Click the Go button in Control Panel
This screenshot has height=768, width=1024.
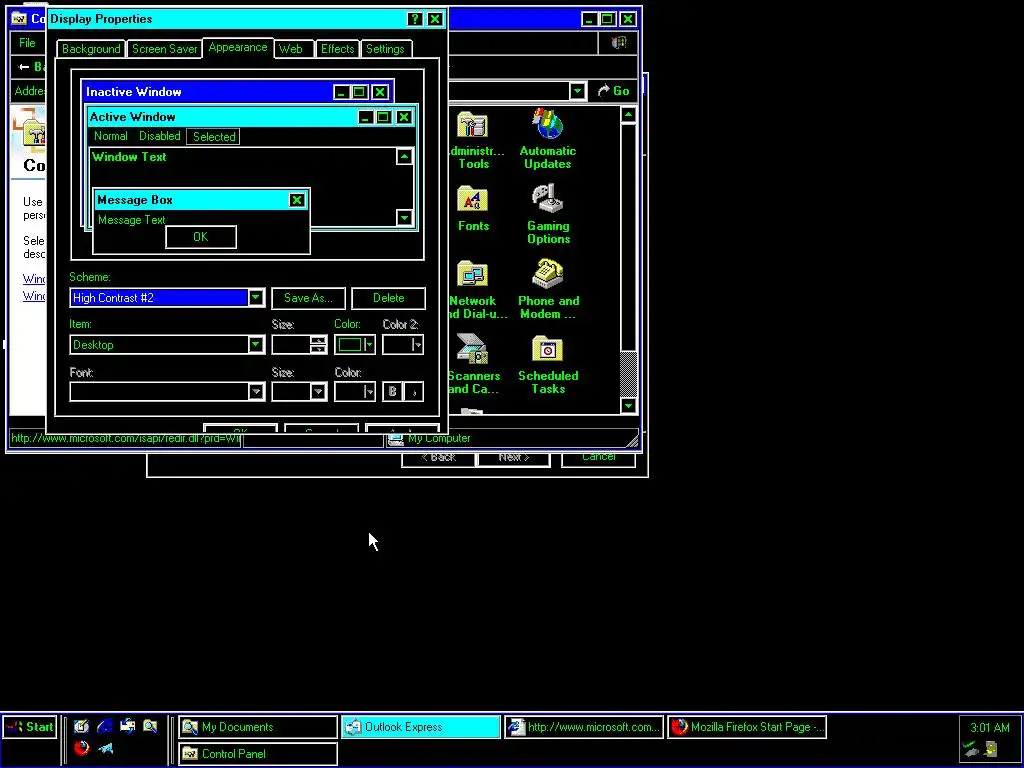[614, 91]
